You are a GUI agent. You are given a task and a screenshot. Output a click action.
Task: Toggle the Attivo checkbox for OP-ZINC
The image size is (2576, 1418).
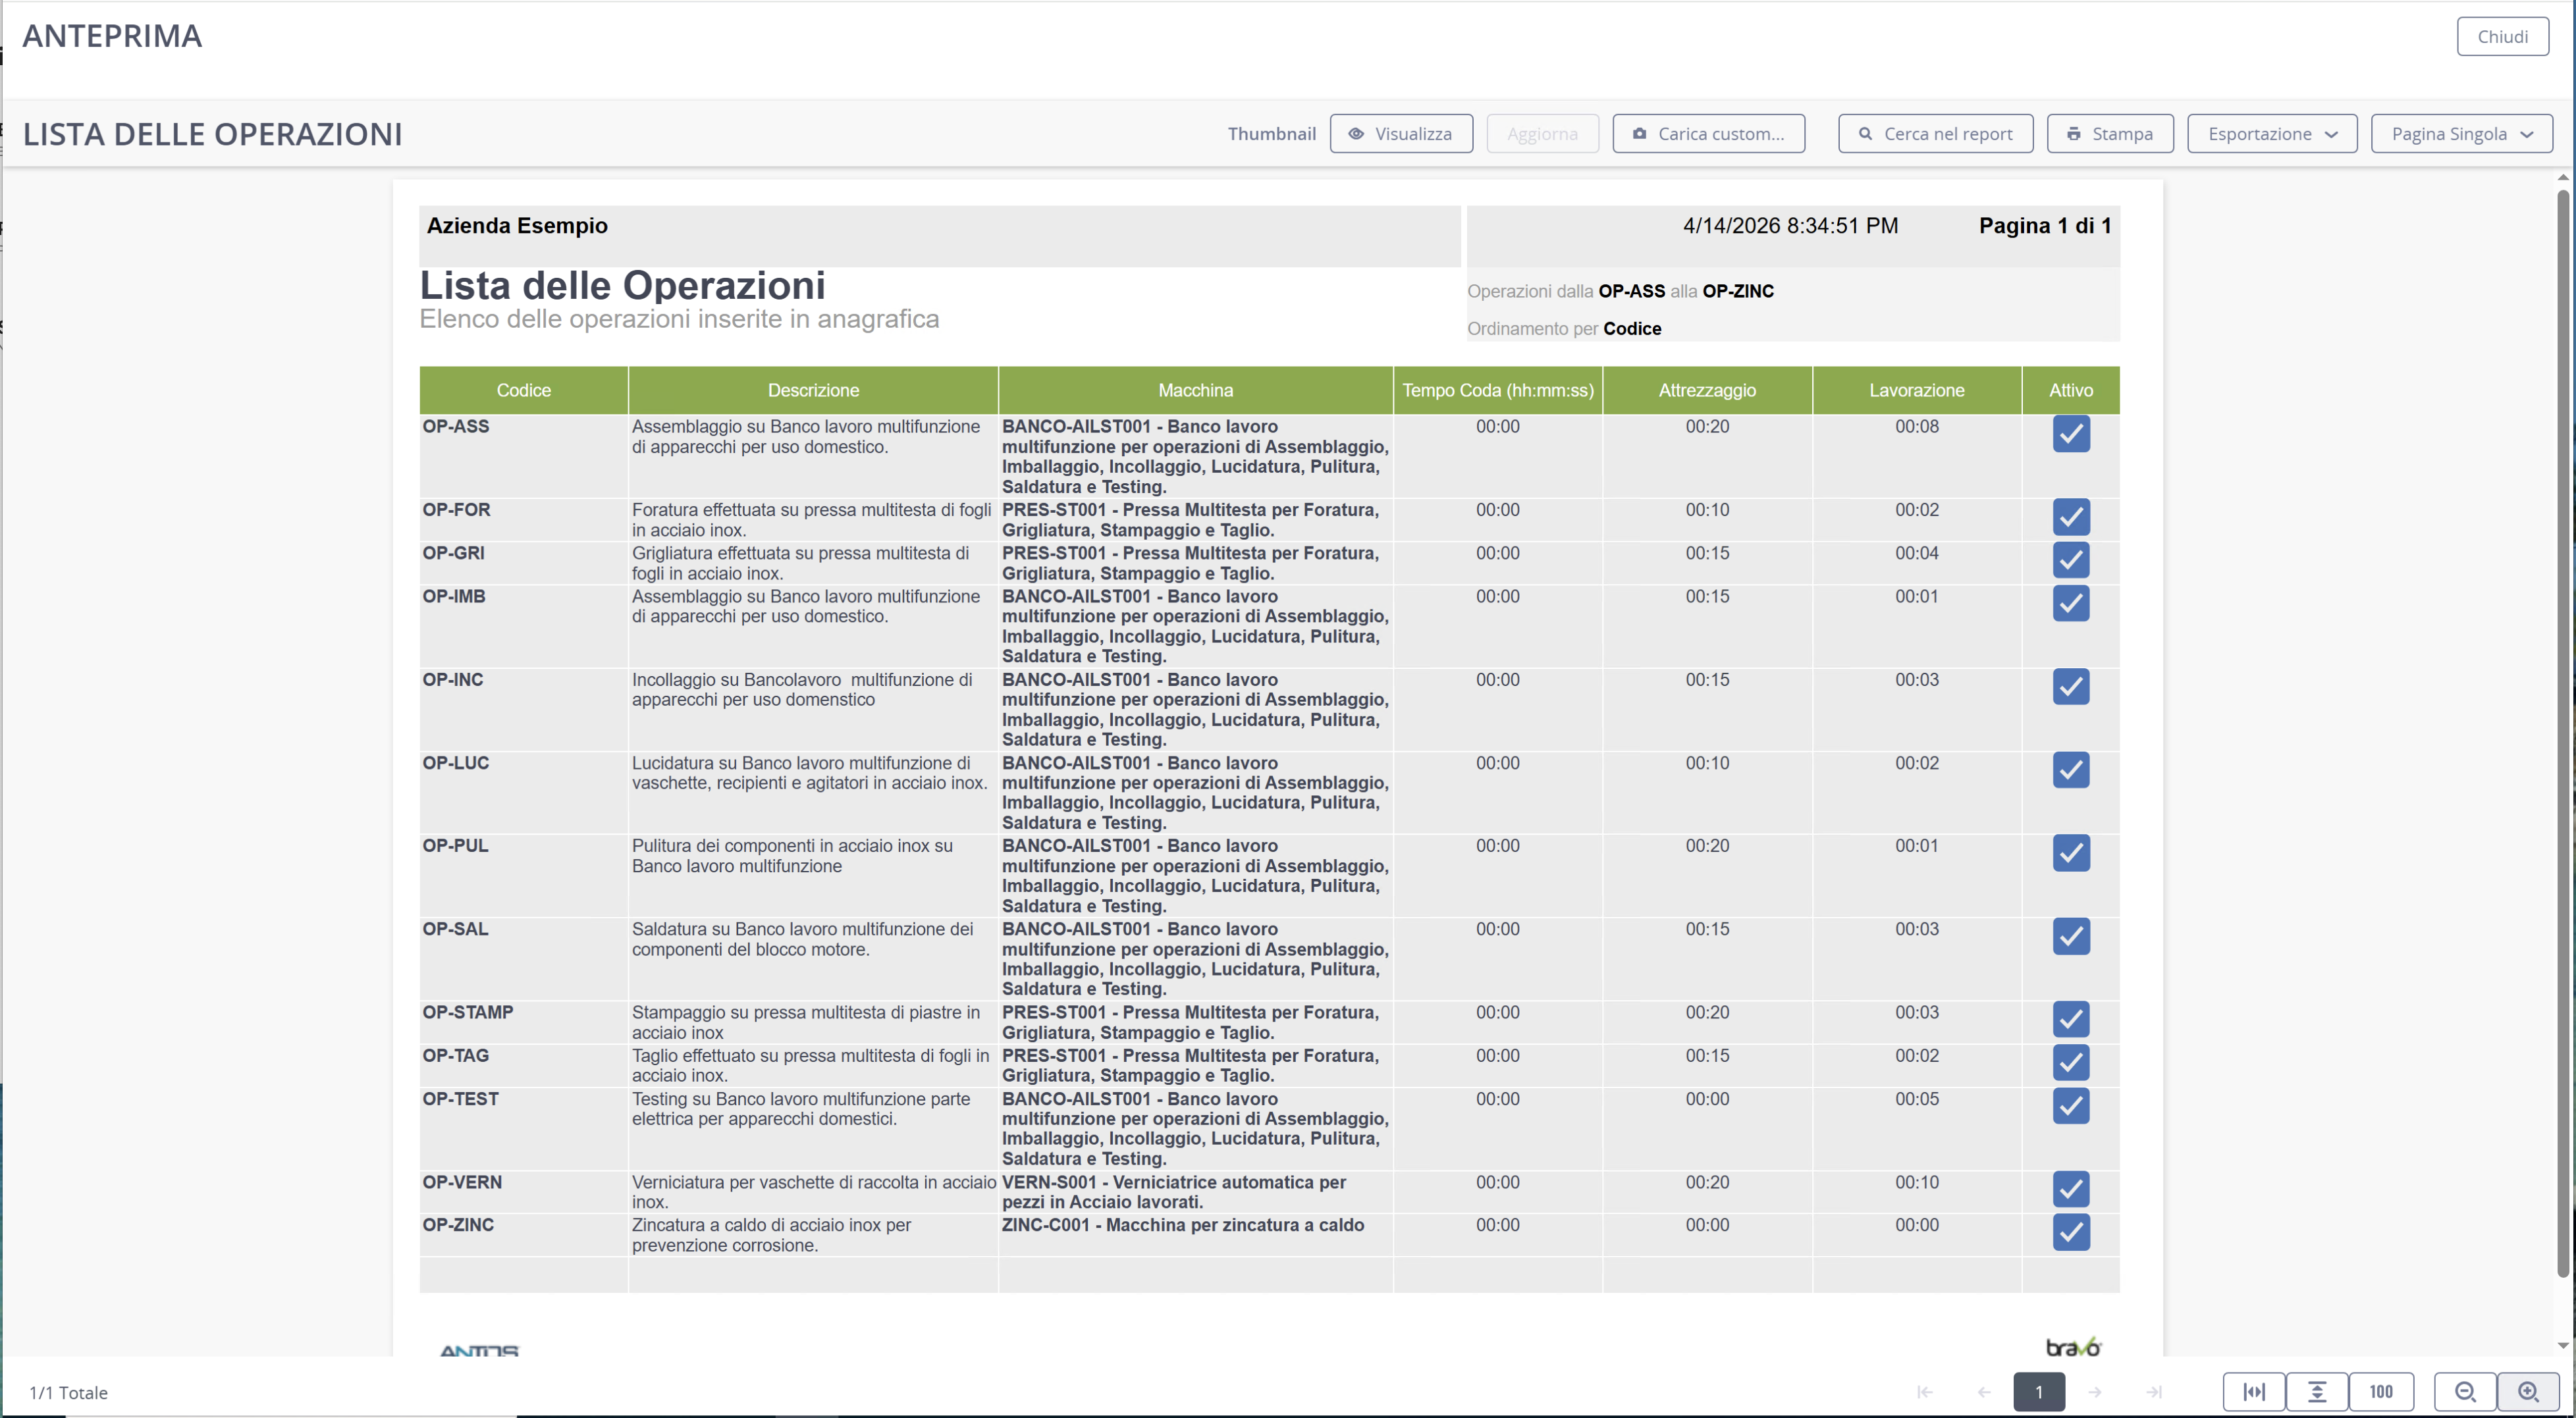pos(2071,1232)
